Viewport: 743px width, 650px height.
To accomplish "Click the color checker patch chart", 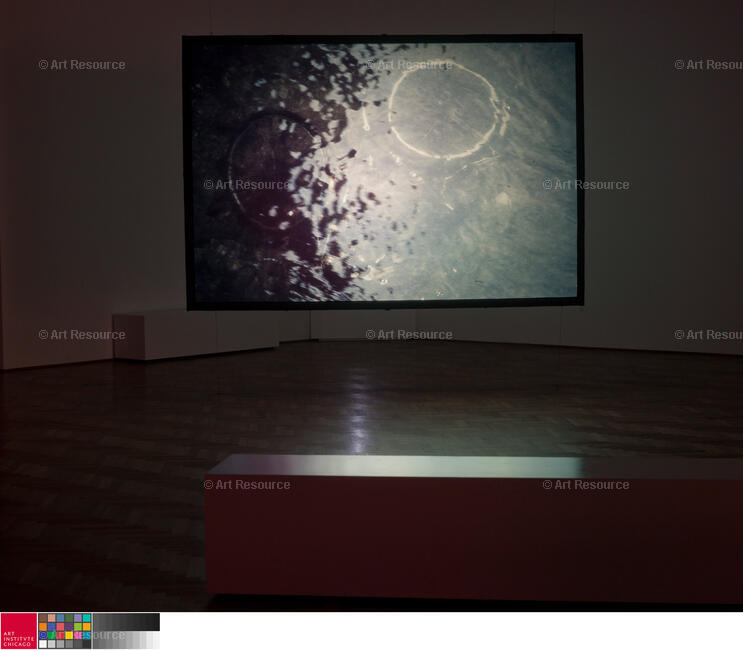I will 64,631.
